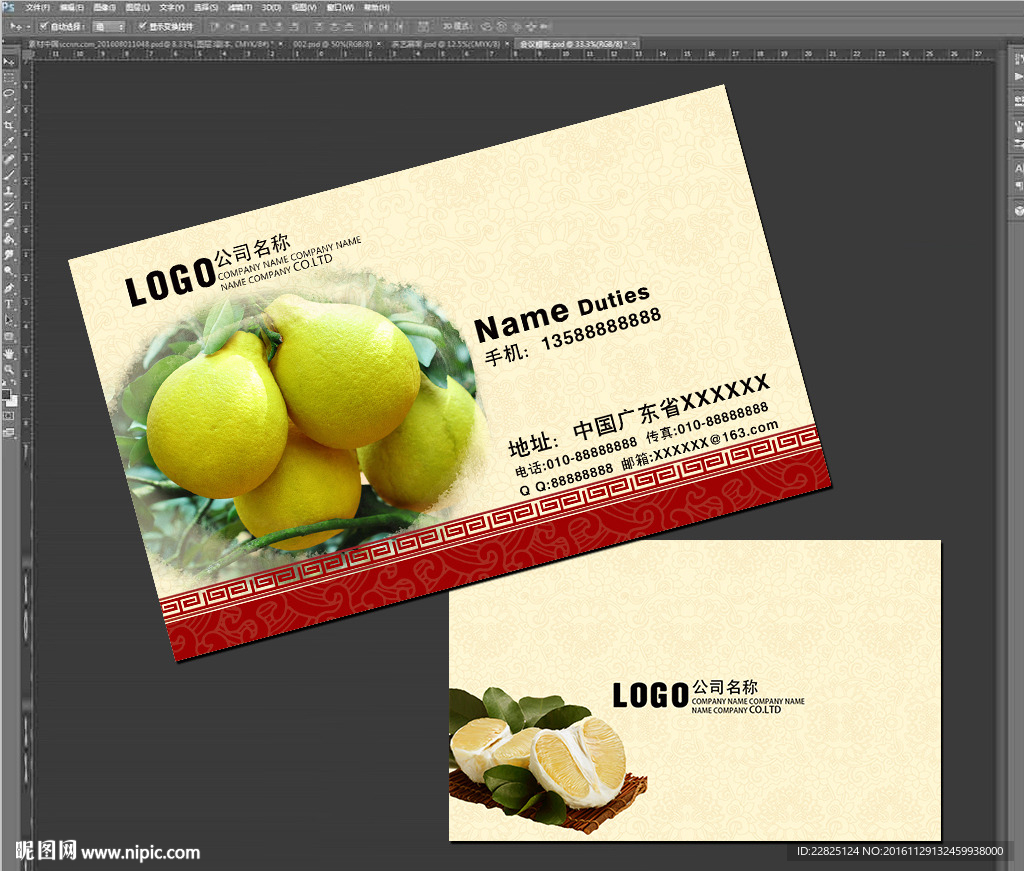This screenshot has width=1024, height=871.
Task: Select the Brush tool
Action: pyautogui.click(x=8, y=174)
